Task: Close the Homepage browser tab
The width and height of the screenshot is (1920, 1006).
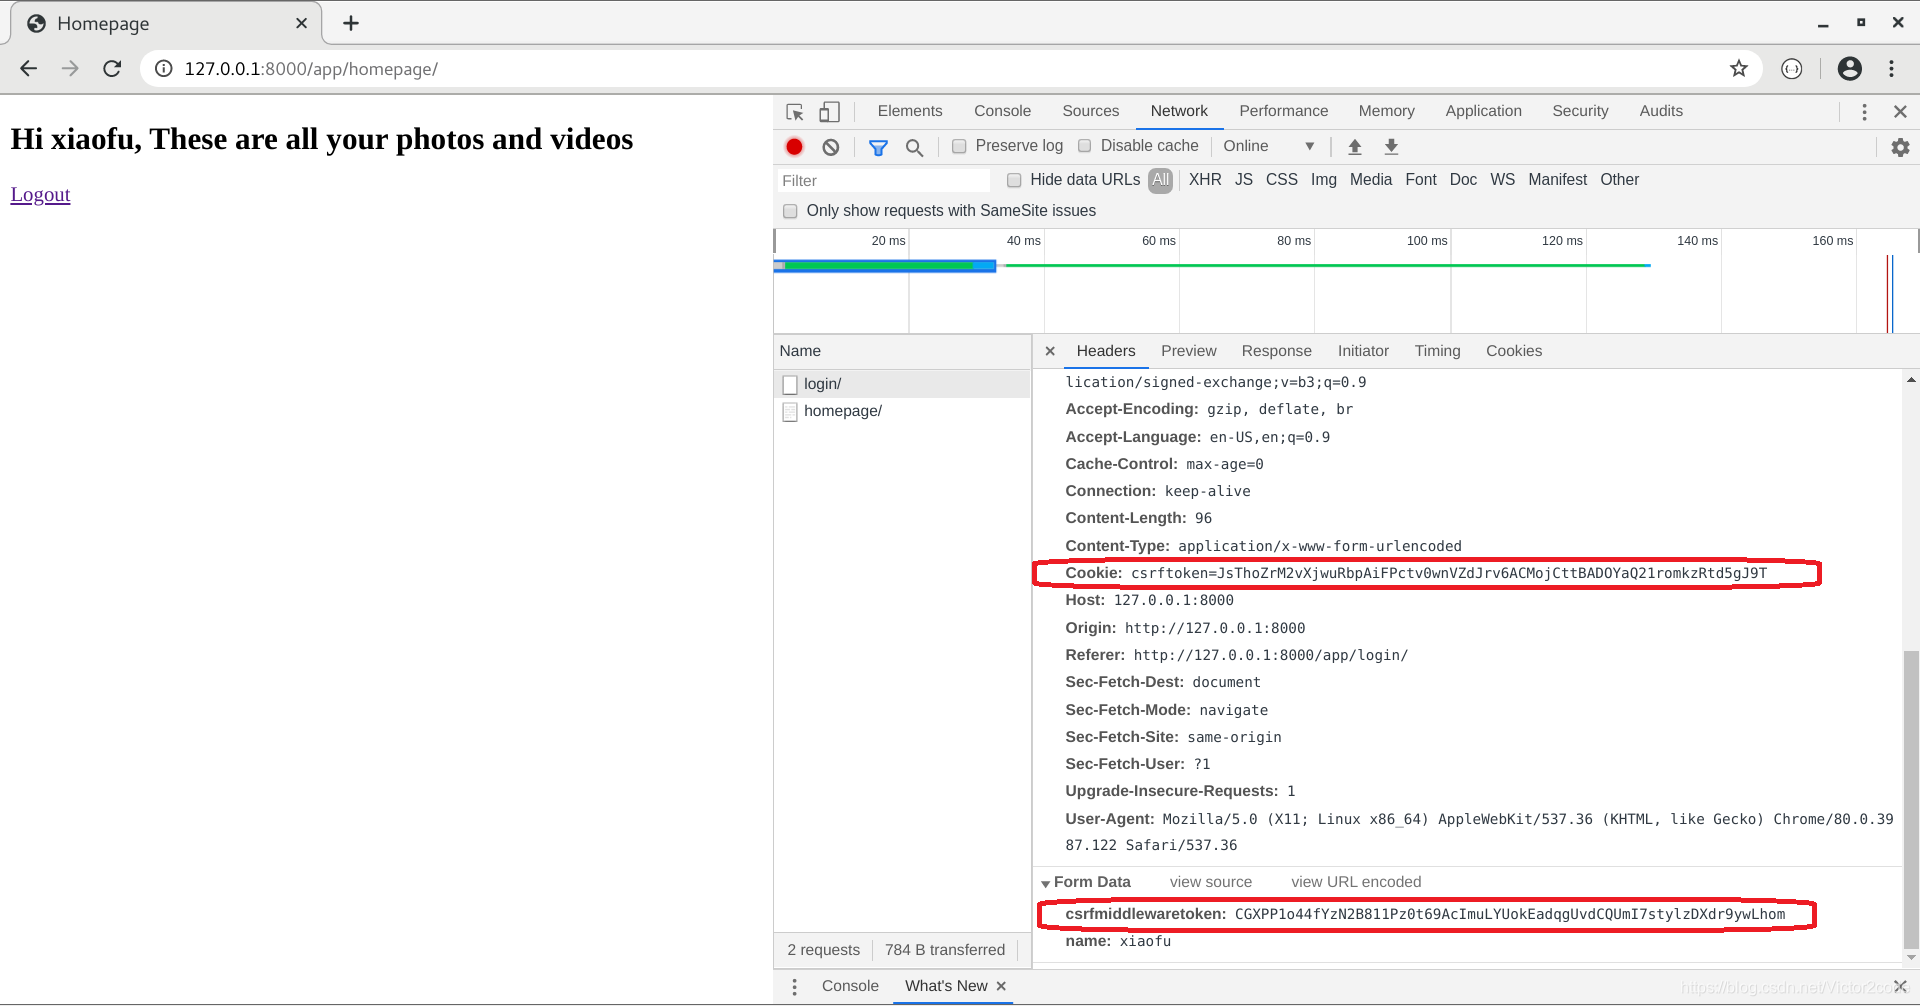Action: pyautogui.click(x=301, y=23)
